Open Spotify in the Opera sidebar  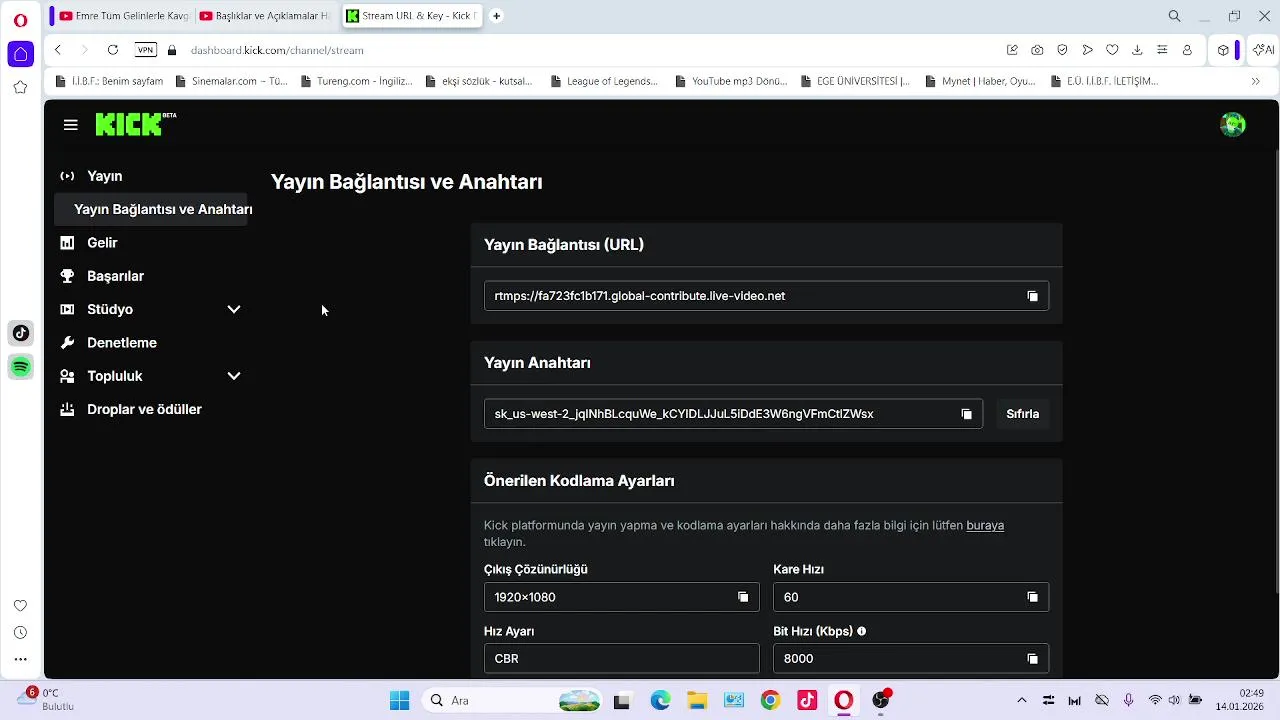click(20, 367)
